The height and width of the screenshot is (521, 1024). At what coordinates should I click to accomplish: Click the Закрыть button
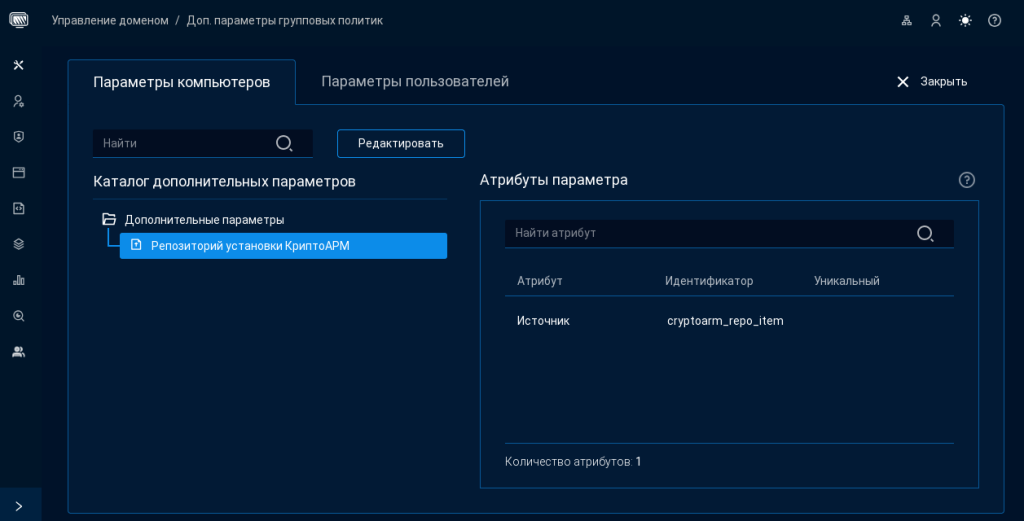pos(931,82)
